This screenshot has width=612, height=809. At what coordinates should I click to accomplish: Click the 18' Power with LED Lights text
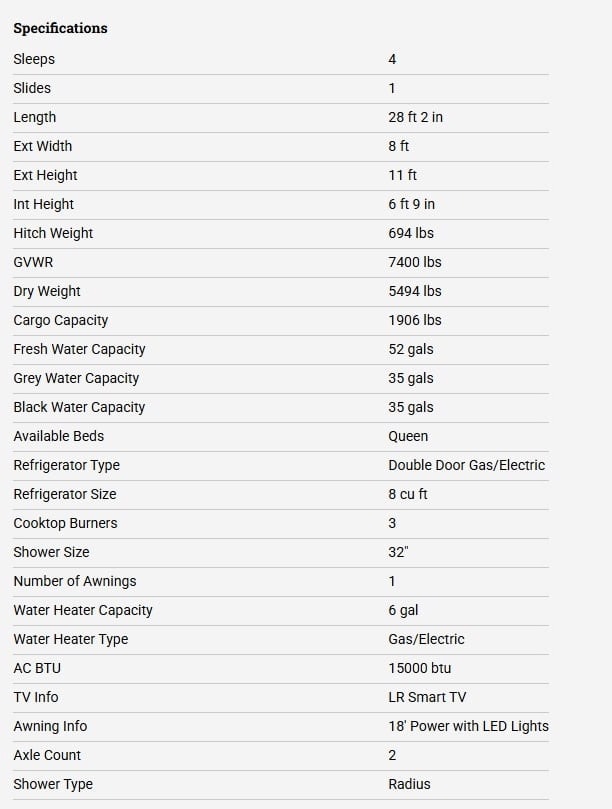click(x=469, y=726)
